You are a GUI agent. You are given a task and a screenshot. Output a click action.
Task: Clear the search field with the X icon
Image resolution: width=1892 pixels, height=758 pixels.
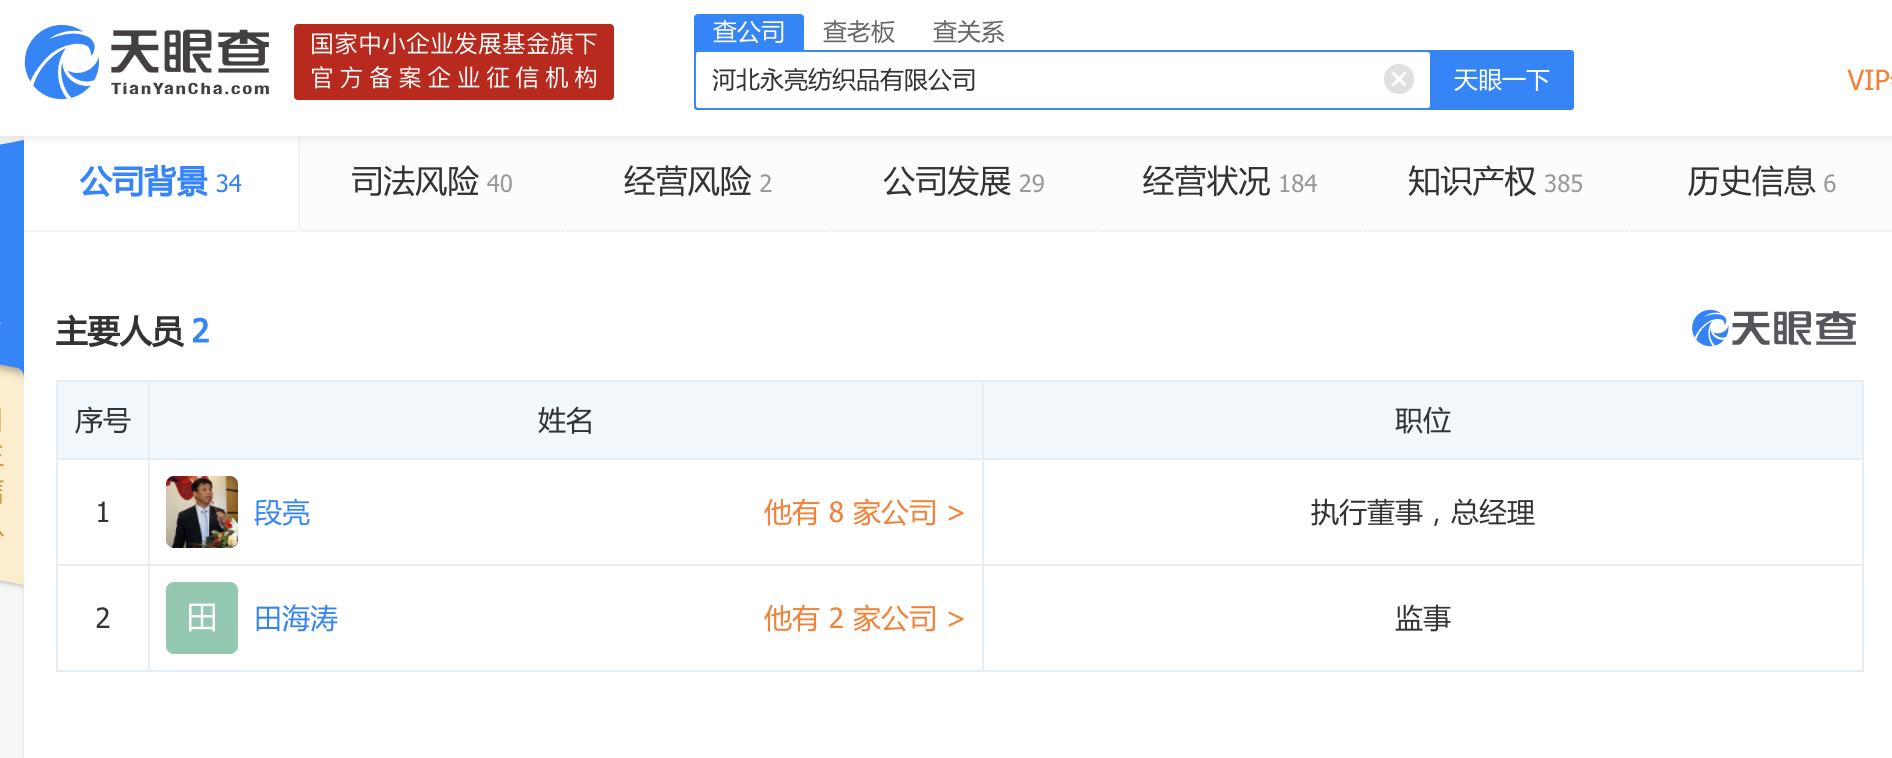click(x=1398, y=79)
